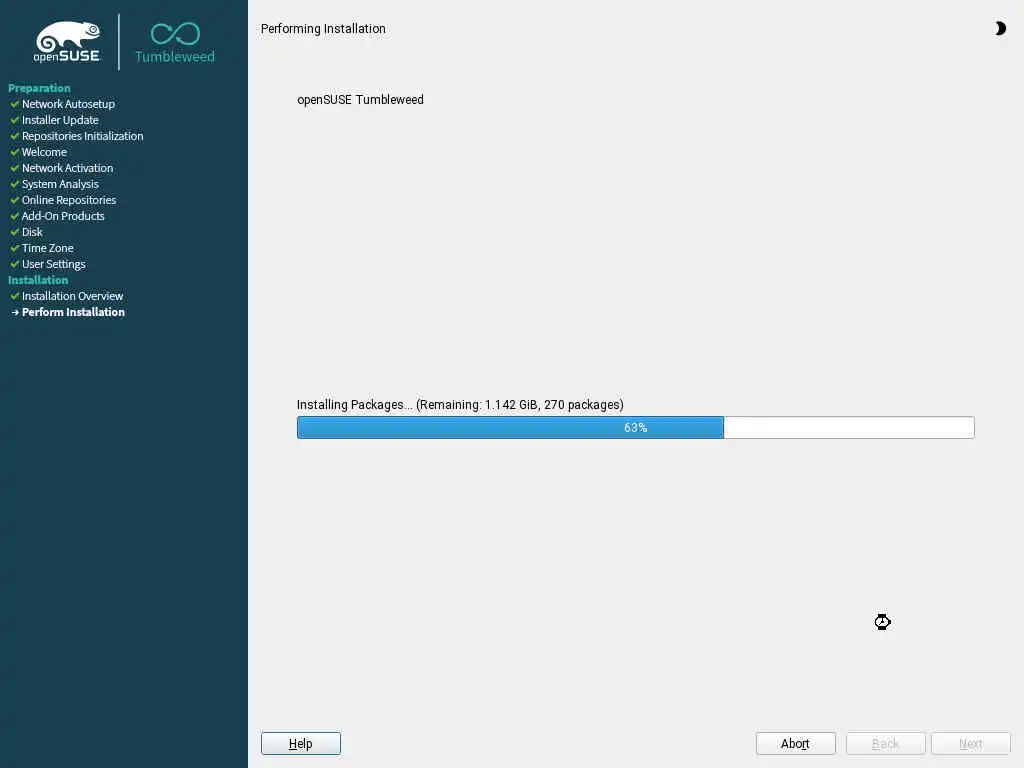The width and height of the screenshot is (1024, 768).
Task: Click the openSUSE chameleon logo
Action: [67, 42]
